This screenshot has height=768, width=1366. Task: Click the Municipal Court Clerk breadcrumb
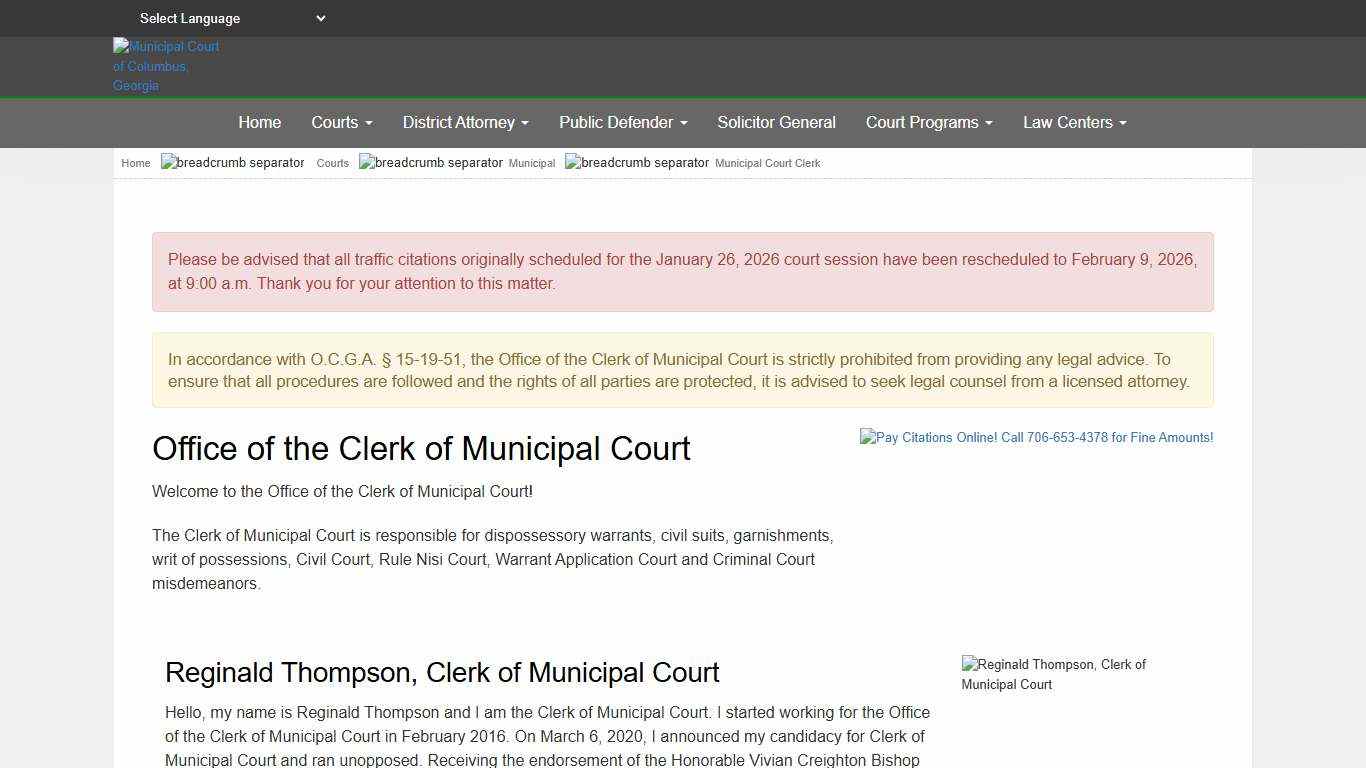(767, 162)
